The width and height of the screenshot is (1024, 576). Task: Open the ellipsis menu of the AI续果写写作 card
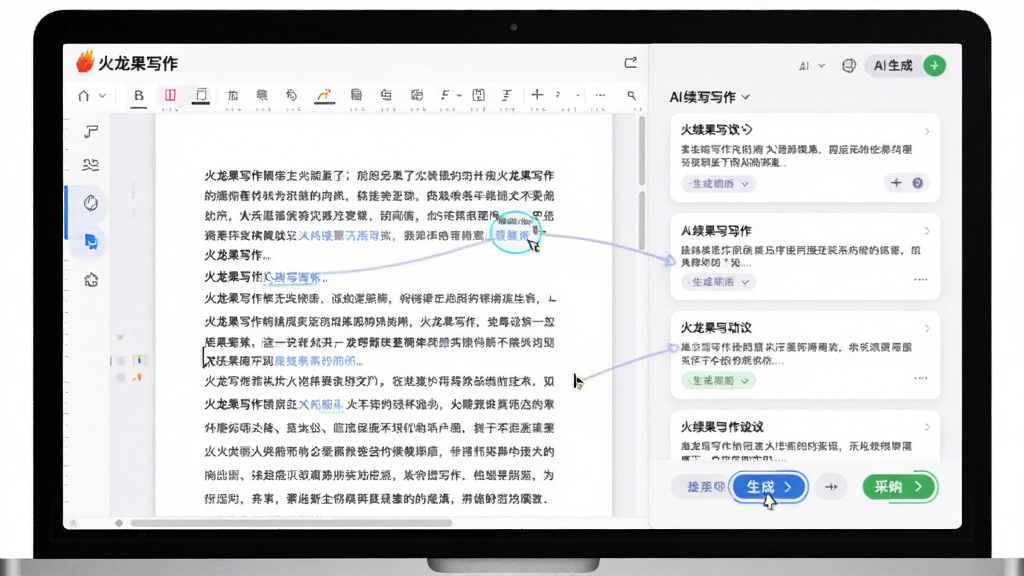(920, 280)
